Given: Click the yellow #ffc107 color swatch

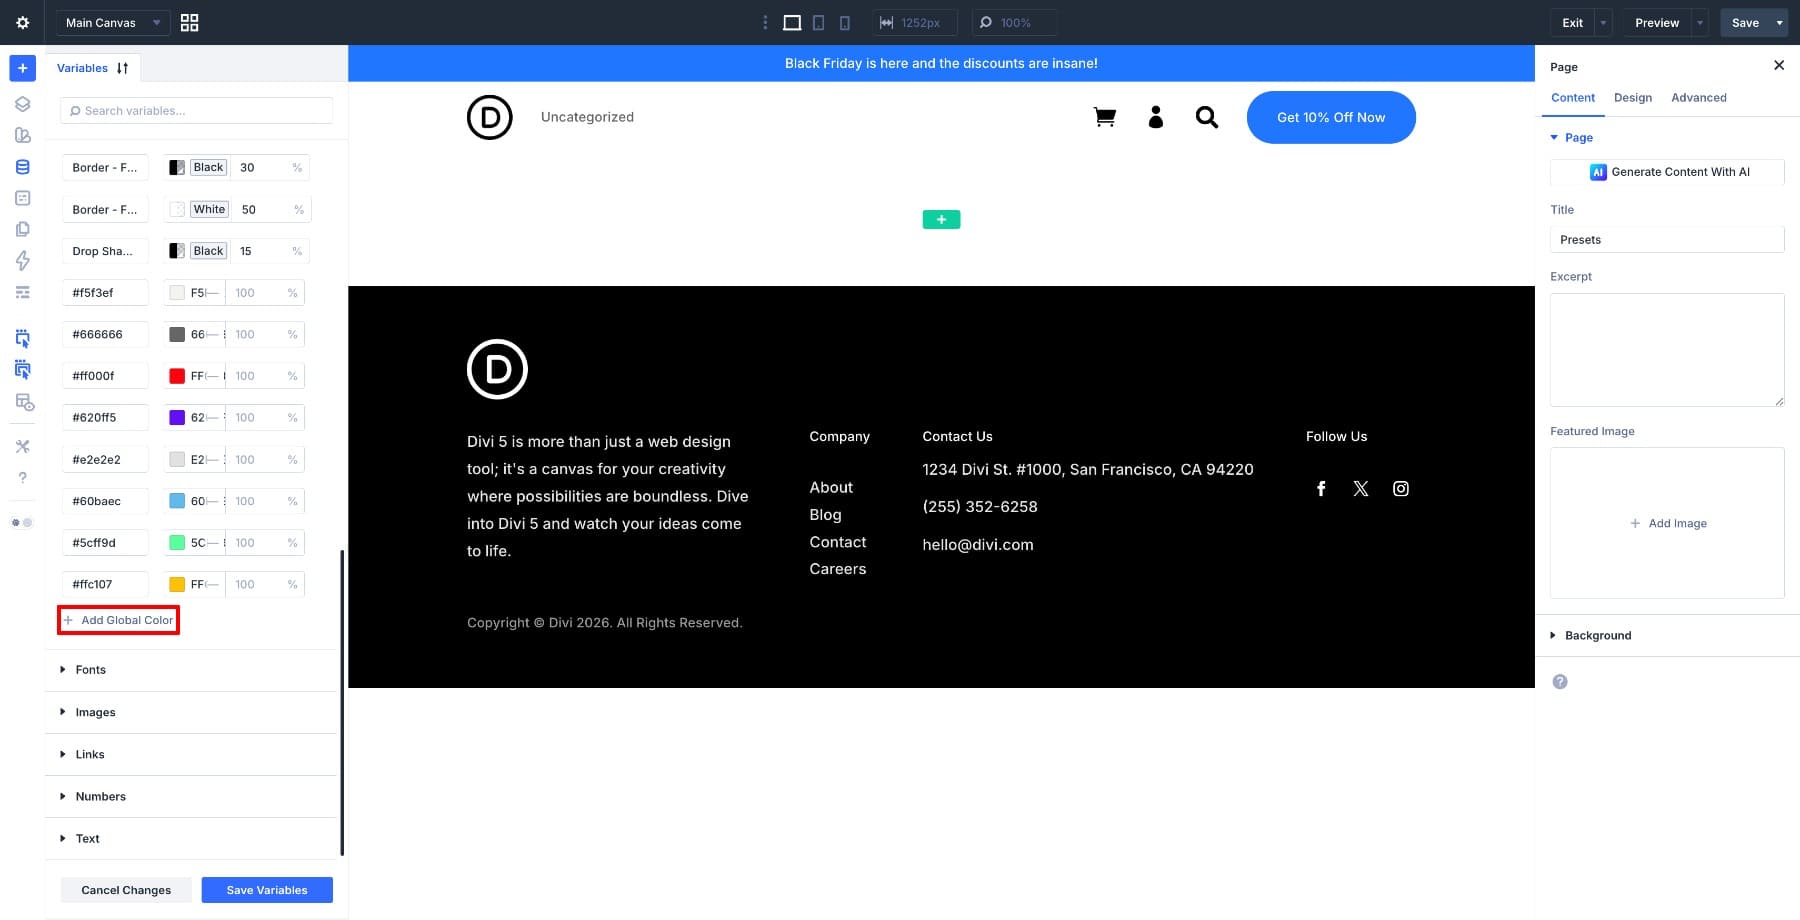Looking at the screenshot, I should pos(177,585).
